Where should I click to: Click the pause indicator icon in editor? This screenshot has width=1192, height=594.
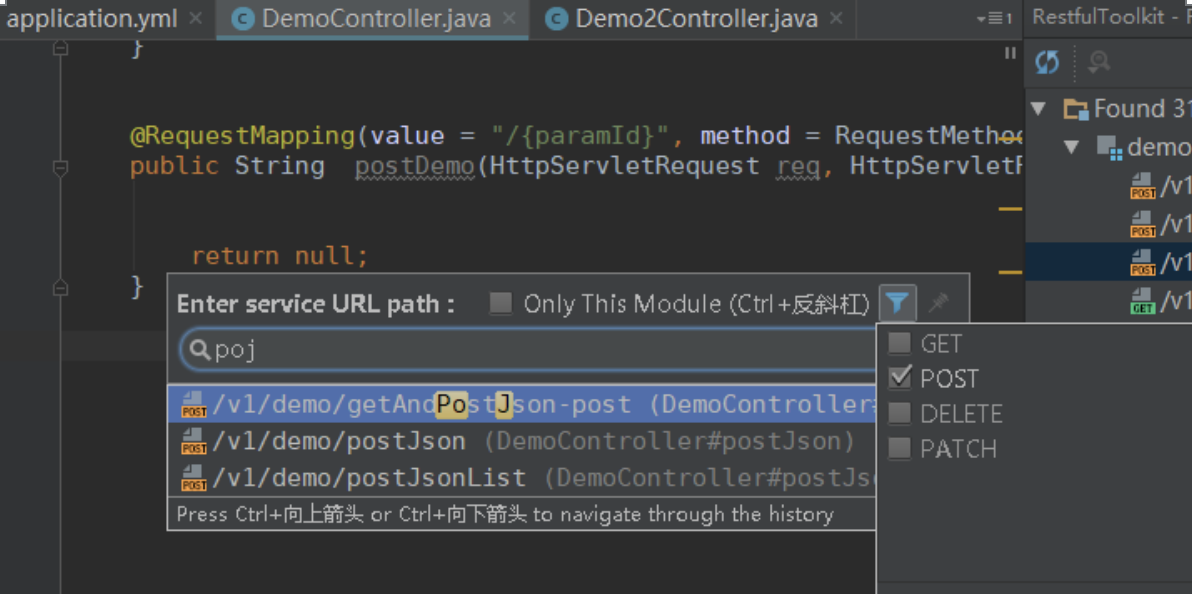1010,52
